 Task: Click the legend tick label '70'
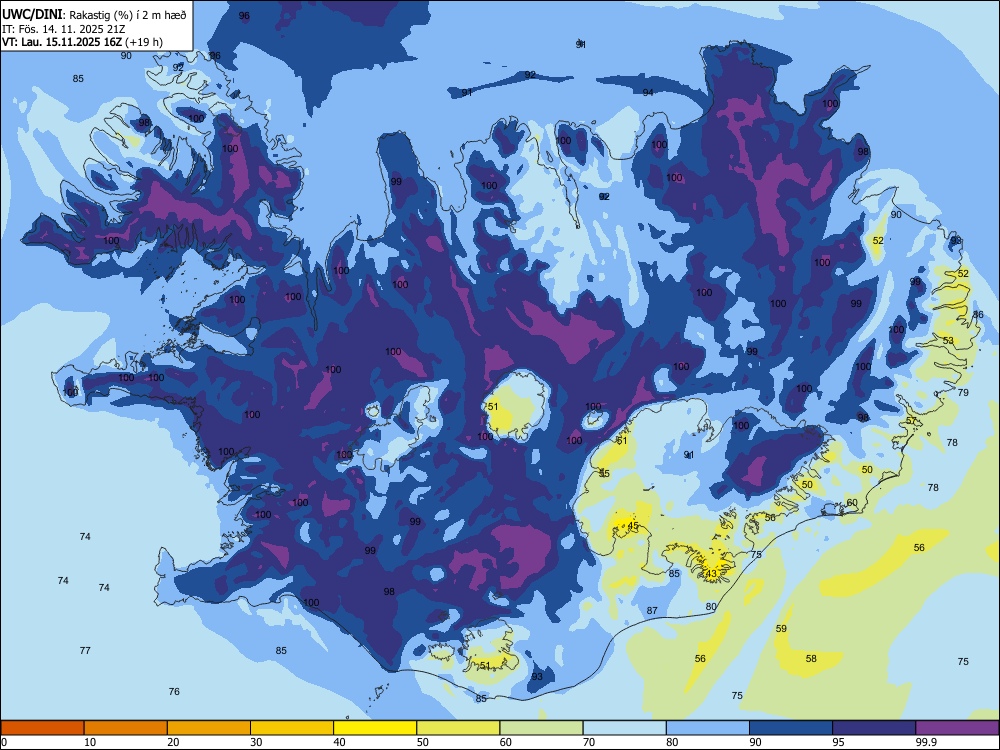[x=589, y=742]
